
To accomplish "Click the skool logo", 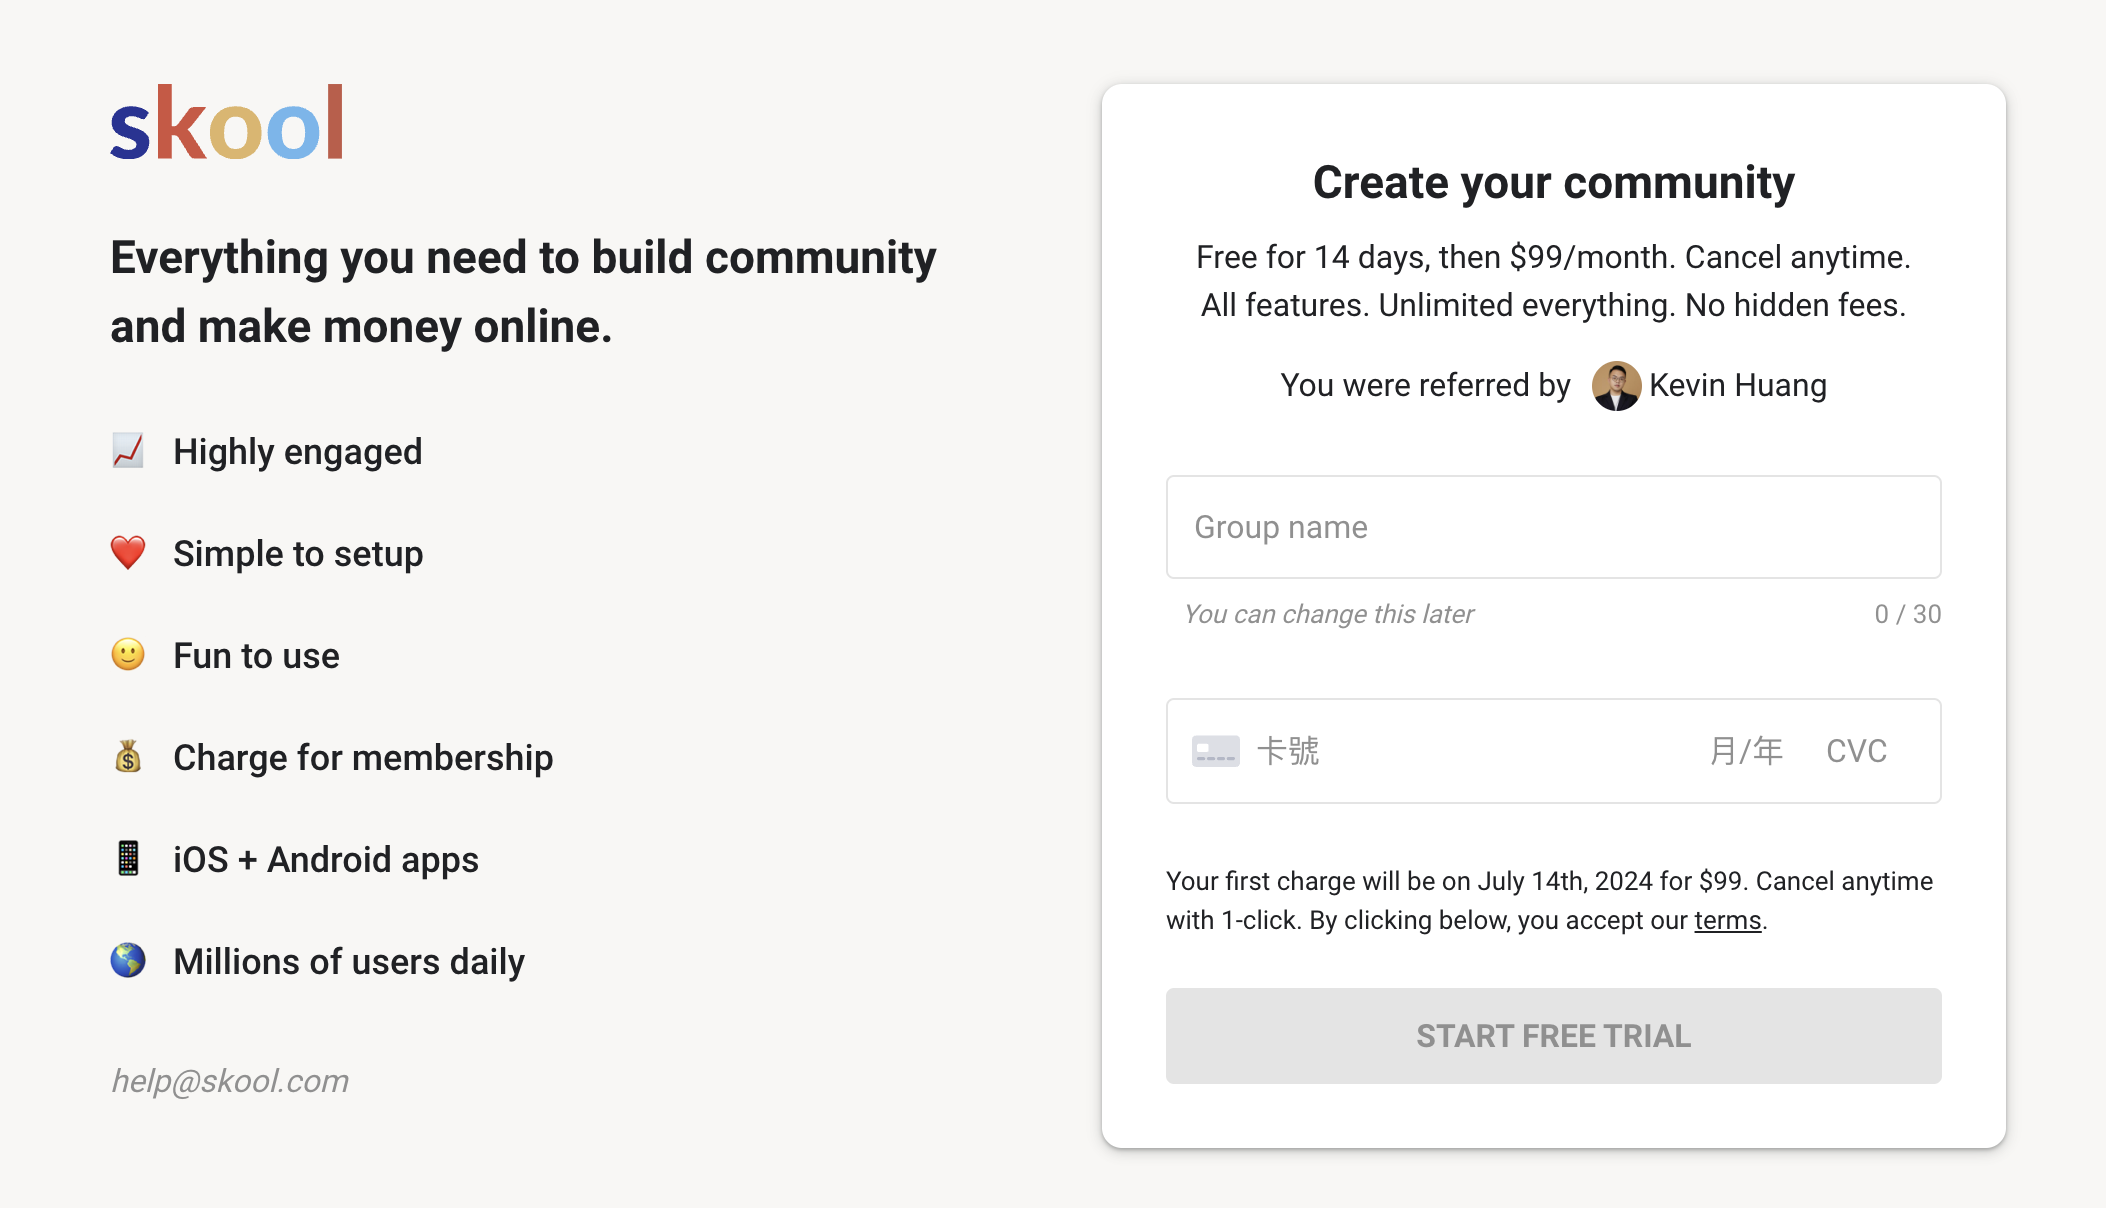I will click(x=227, y=123).
